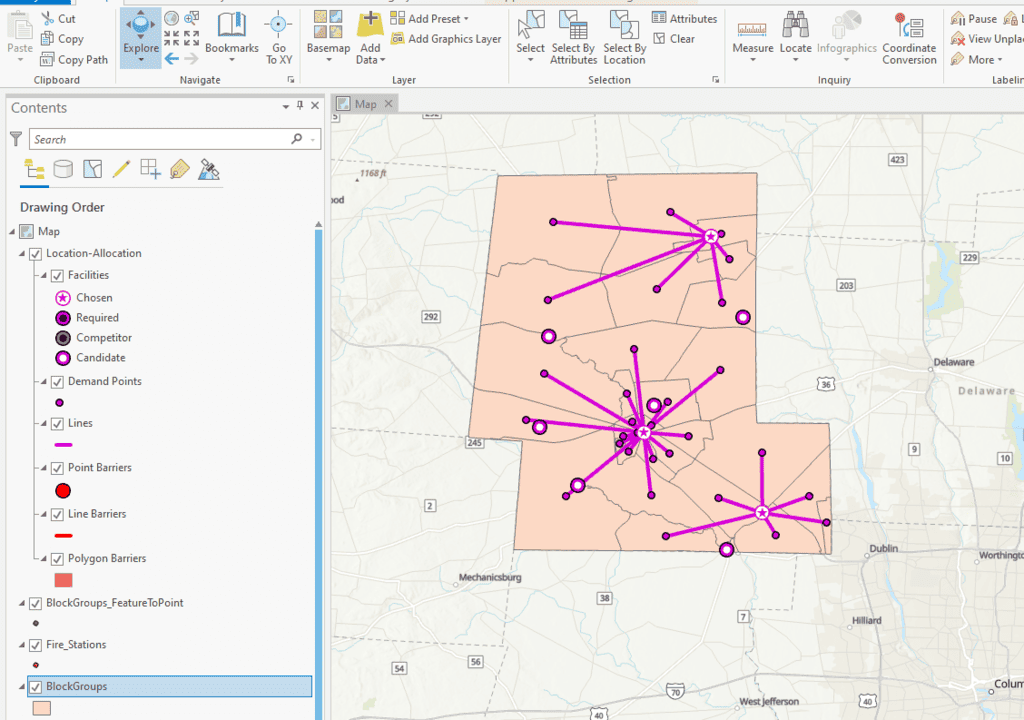Switch to List By Labeling tag
The width and height of the screenshot is (1024, 720).
pyautogui.click(x=180, y=170)
